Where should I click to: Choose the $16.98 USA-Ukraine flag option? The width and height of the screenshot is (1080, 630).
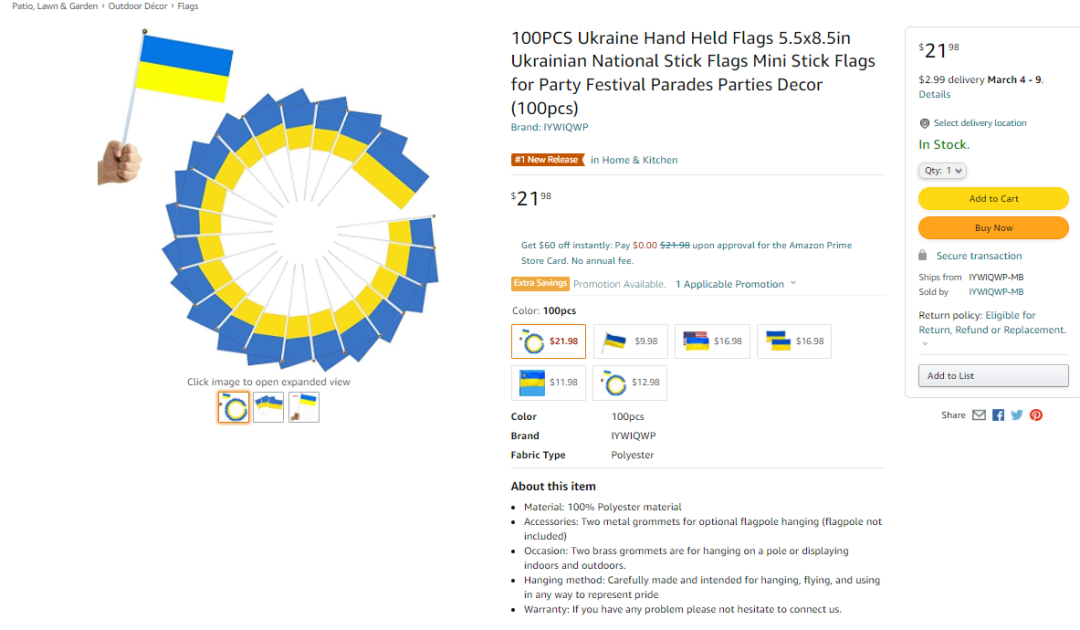(x=712, y=341)
